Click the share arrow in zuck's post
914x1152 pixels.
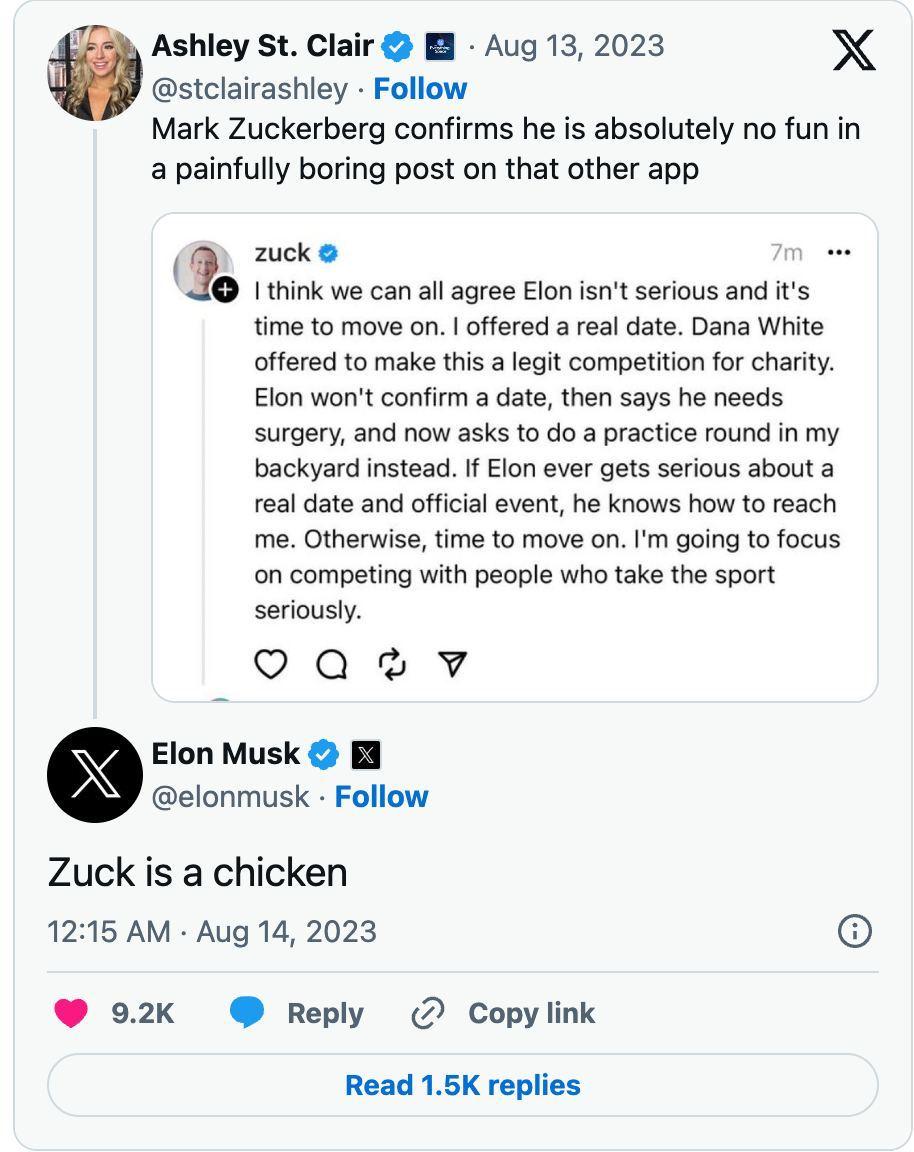454,664
